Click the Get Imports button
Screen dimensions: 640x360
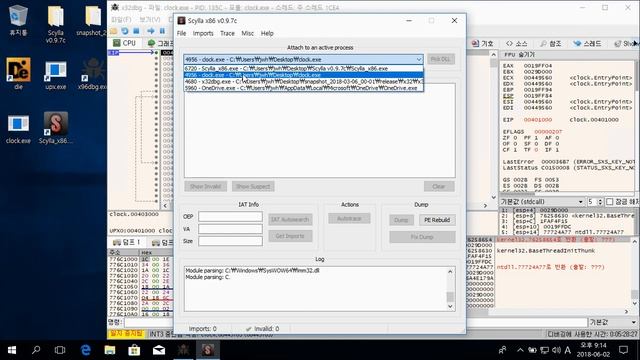coord(290,236)
